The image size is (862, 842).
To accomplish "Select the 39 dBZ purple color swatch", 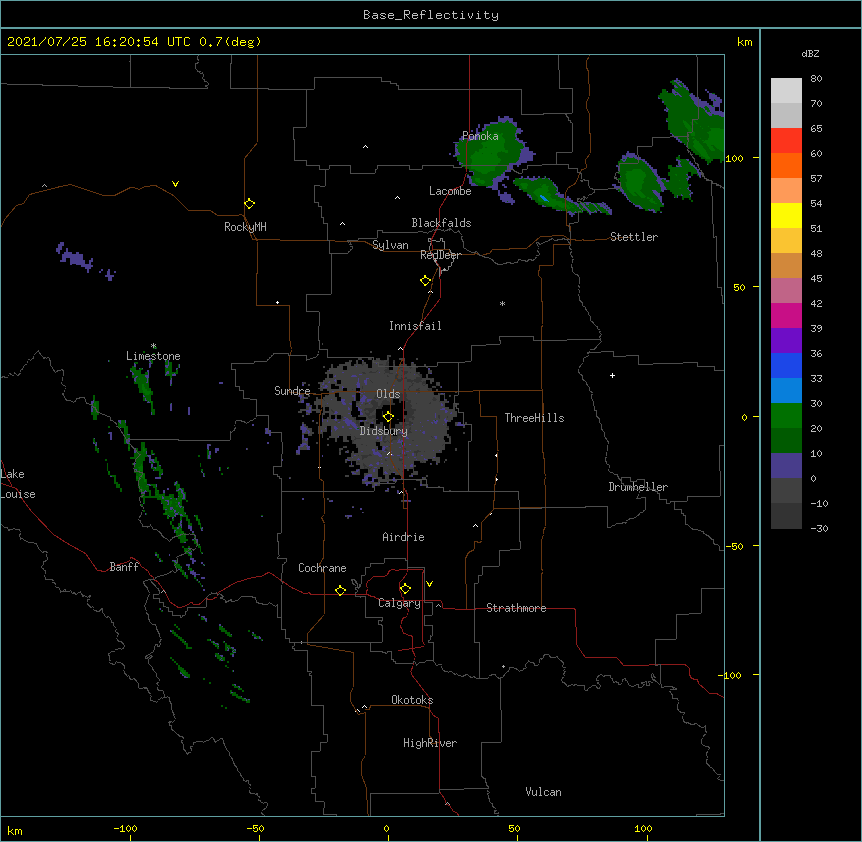I will (786, 340).
